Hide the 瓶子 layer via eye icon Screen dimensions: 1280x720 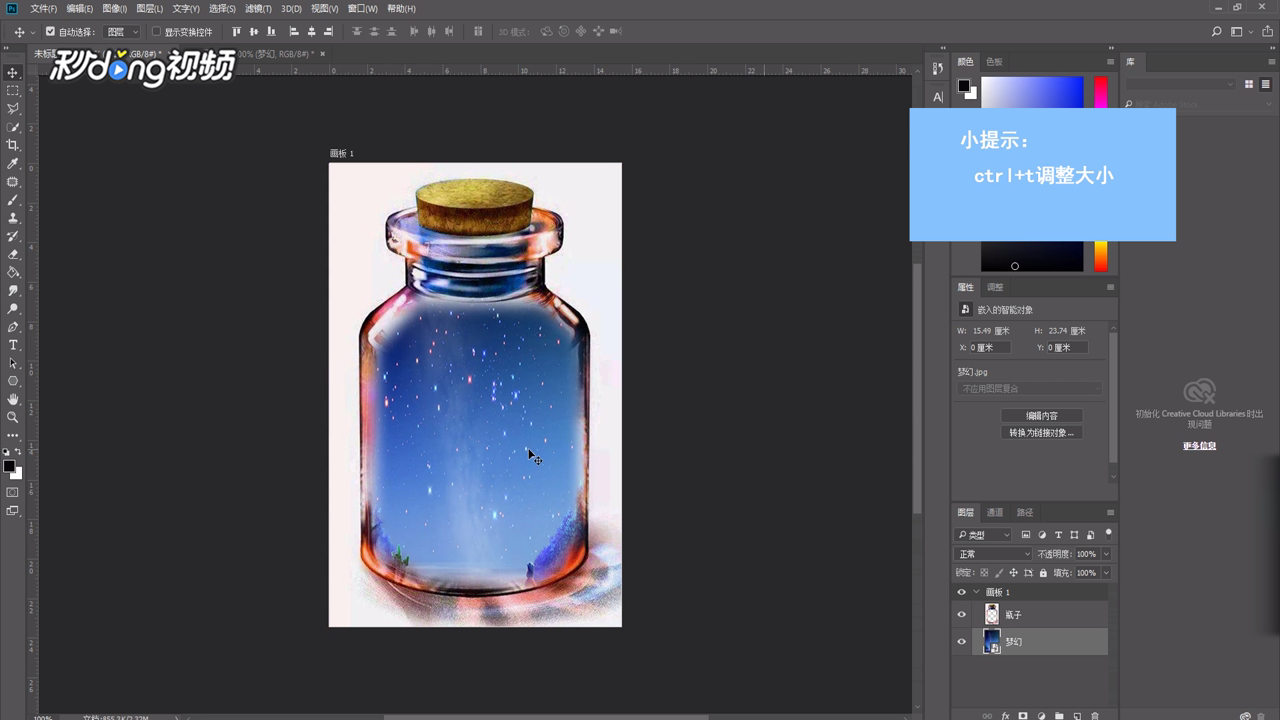coord(962,615)
